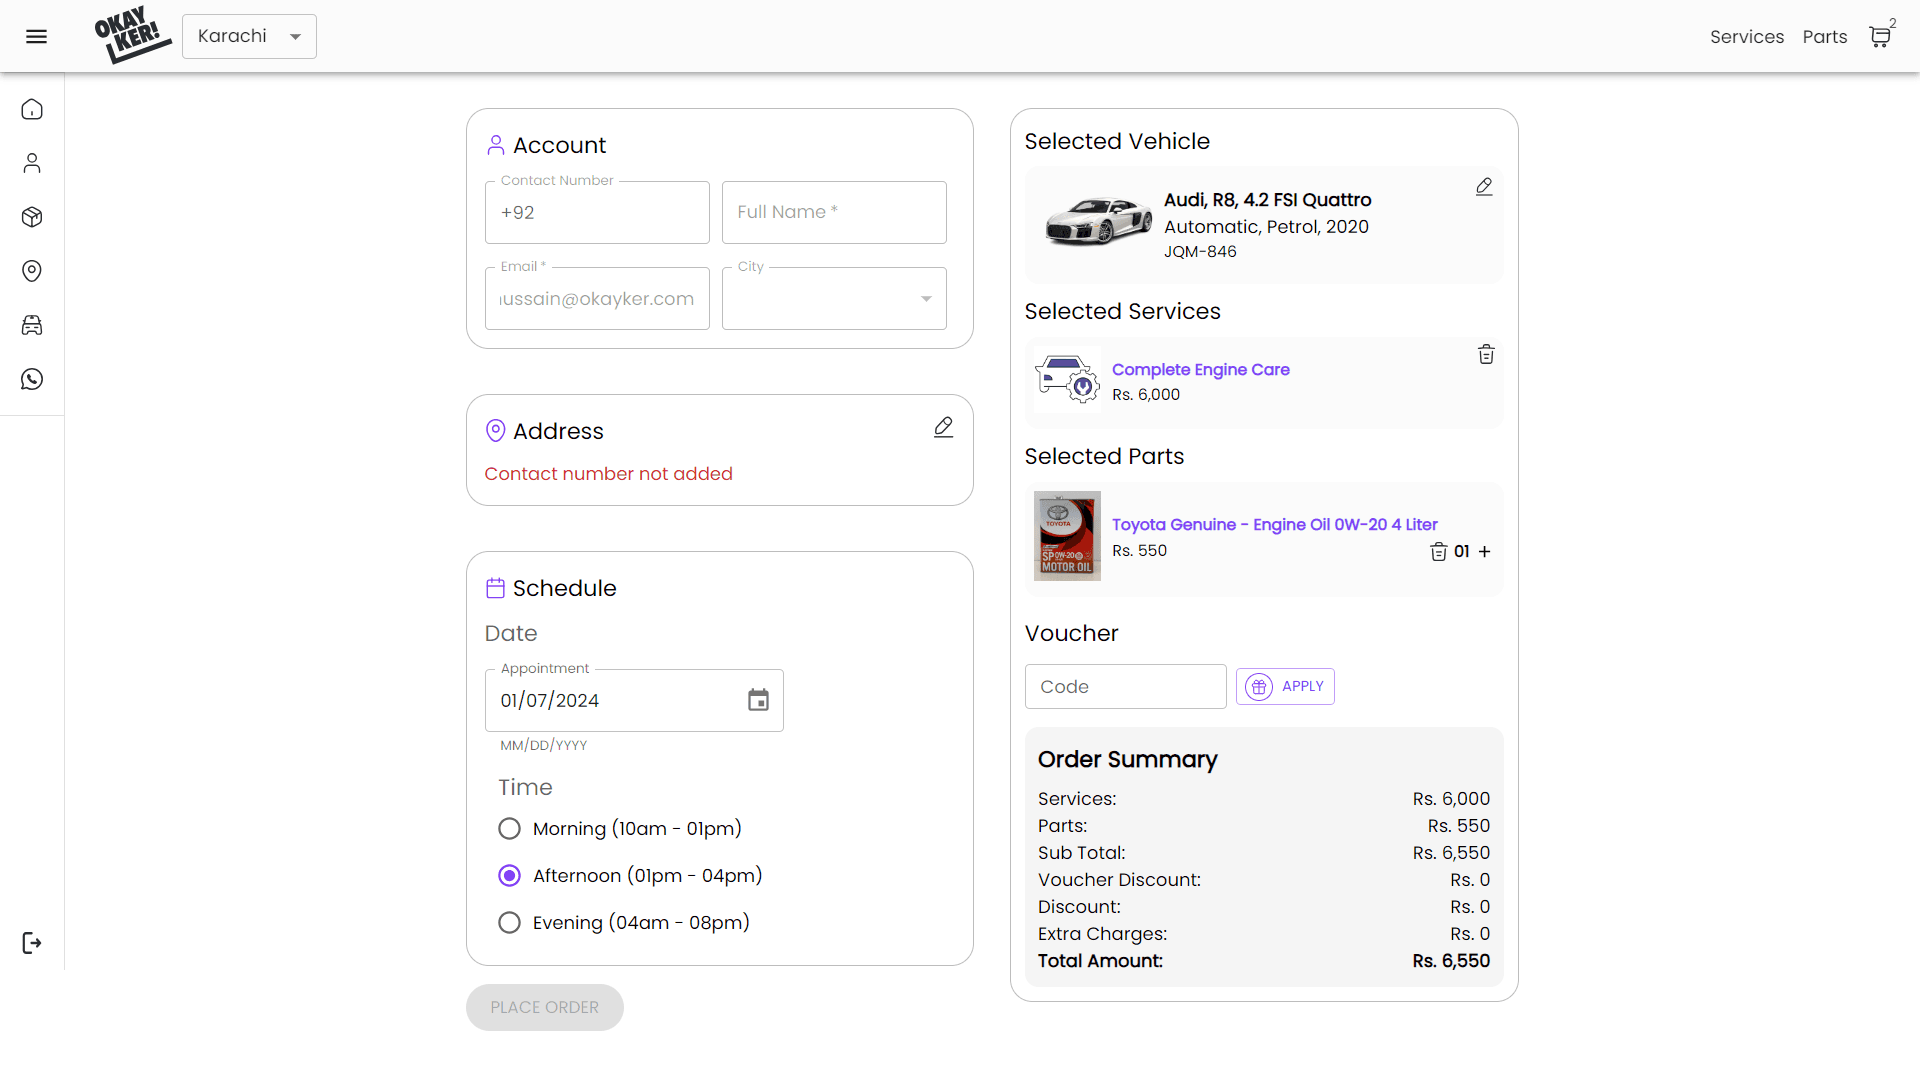Click the APPLY voucher button

(x=1285, y=687)
